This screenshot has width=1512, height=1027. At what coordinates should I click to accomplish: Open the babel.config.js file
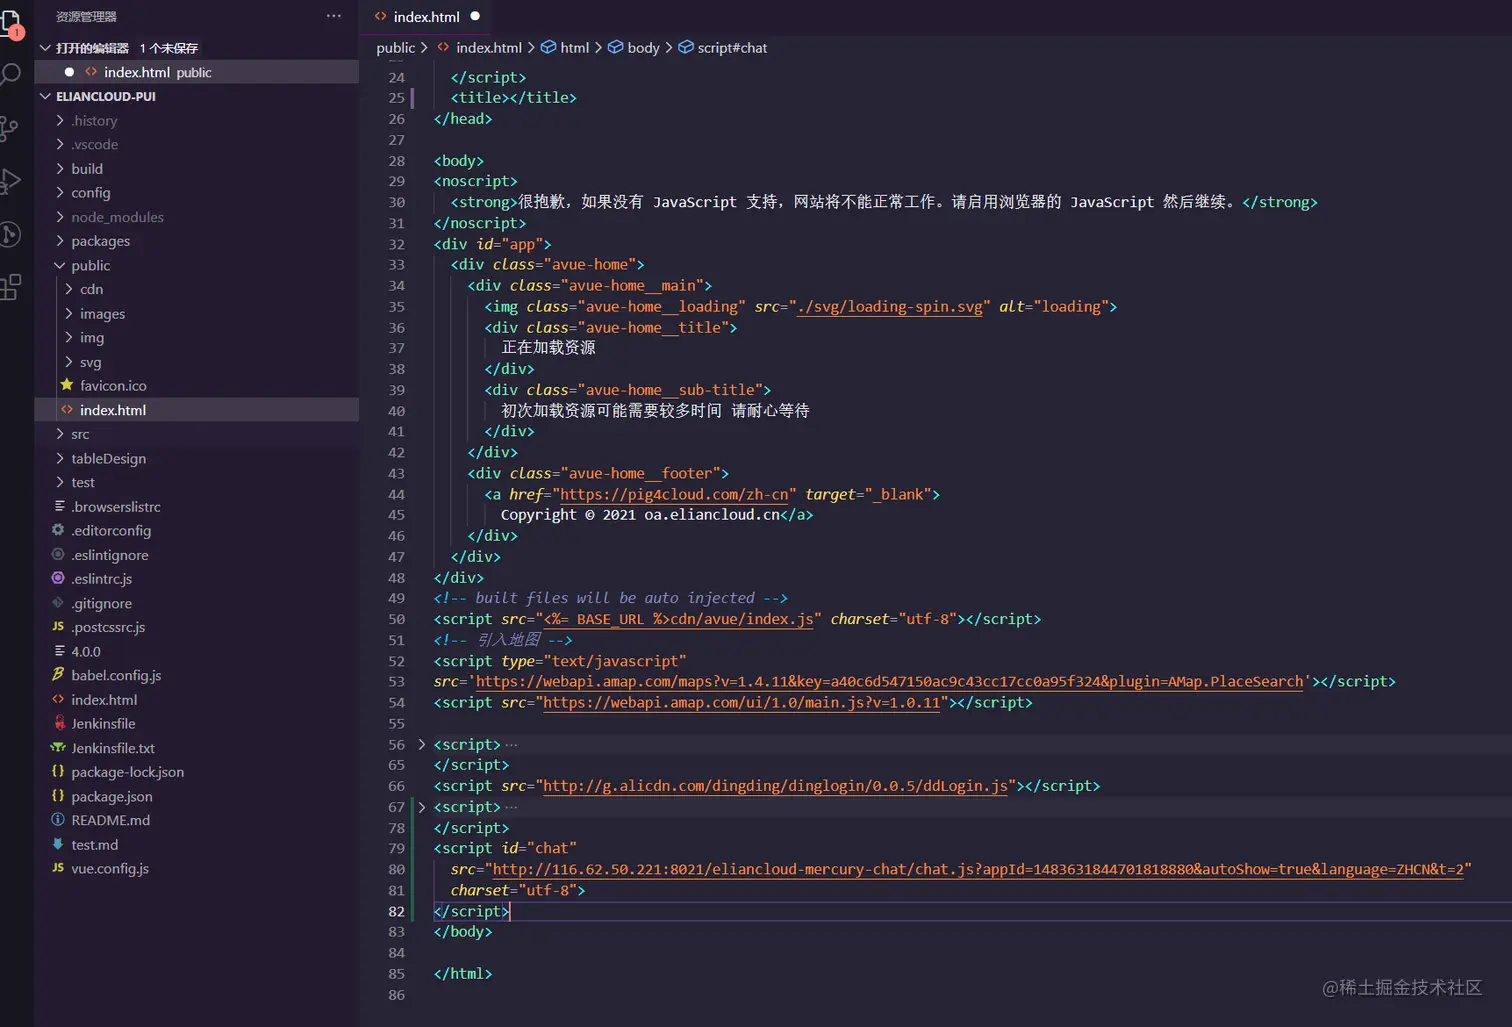[x=116, y=676]
